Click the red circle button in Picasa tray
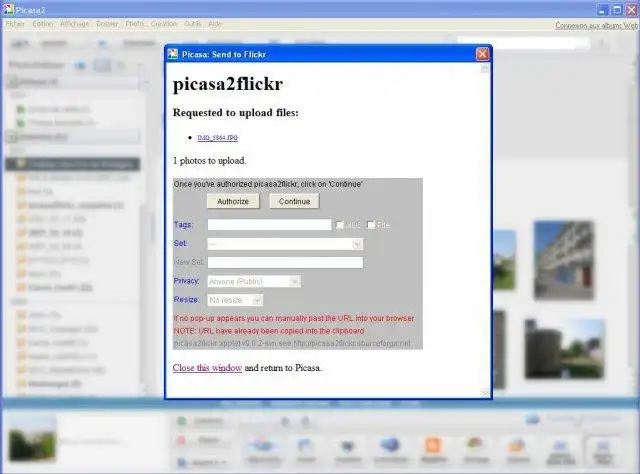The width and height of the screenshot is (640, 474). pos(182,440)
